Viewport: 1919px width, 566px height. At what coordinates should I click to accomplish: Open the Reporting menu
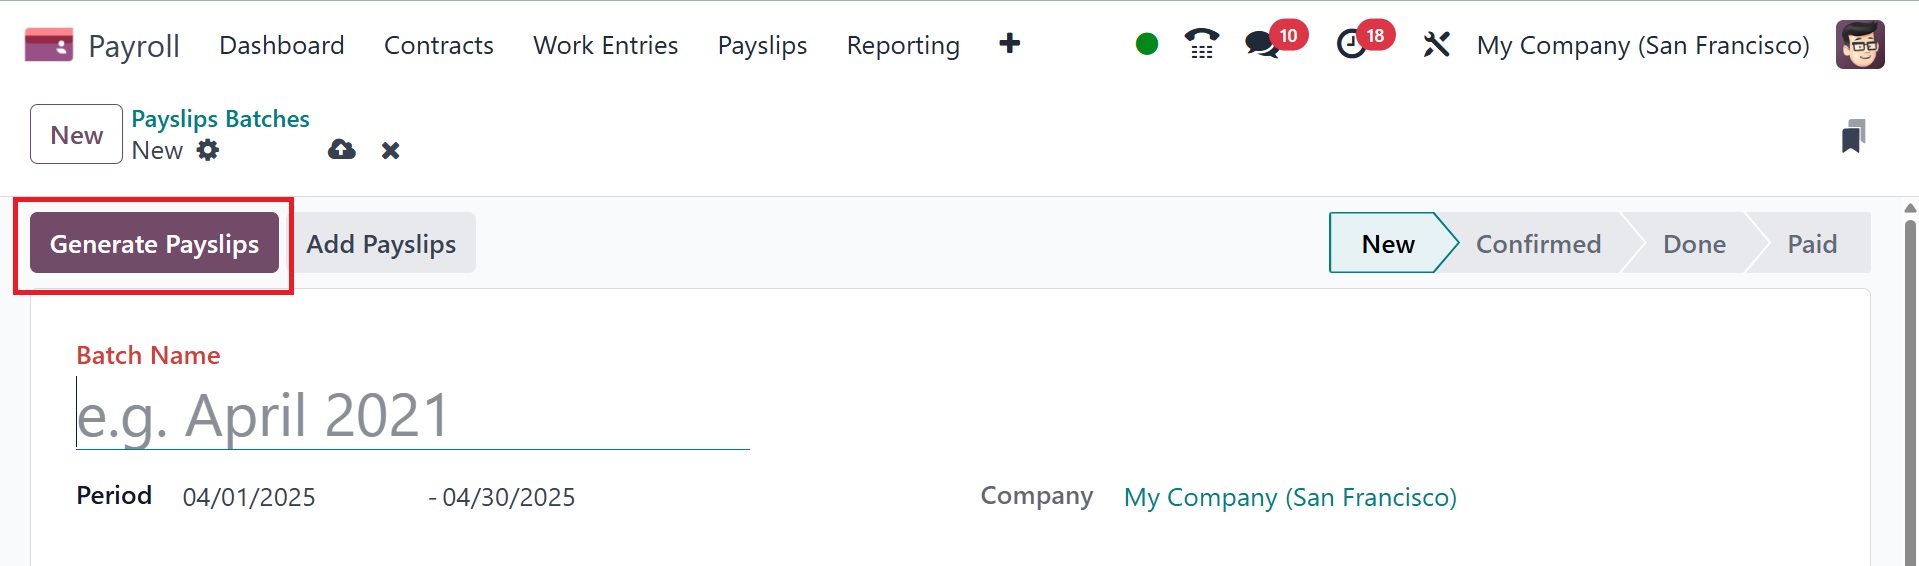pos(902,45)
